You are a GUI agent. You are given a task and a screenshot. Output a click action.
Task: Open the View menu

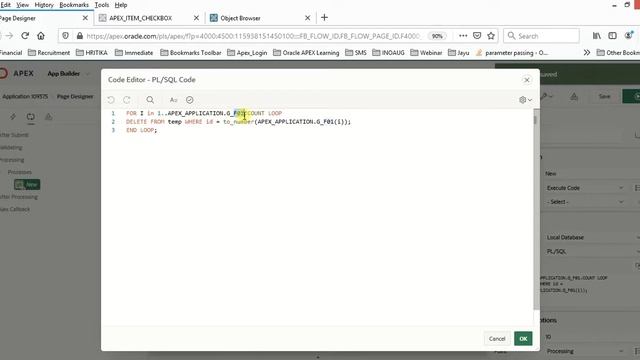click(x=22, y=5)
